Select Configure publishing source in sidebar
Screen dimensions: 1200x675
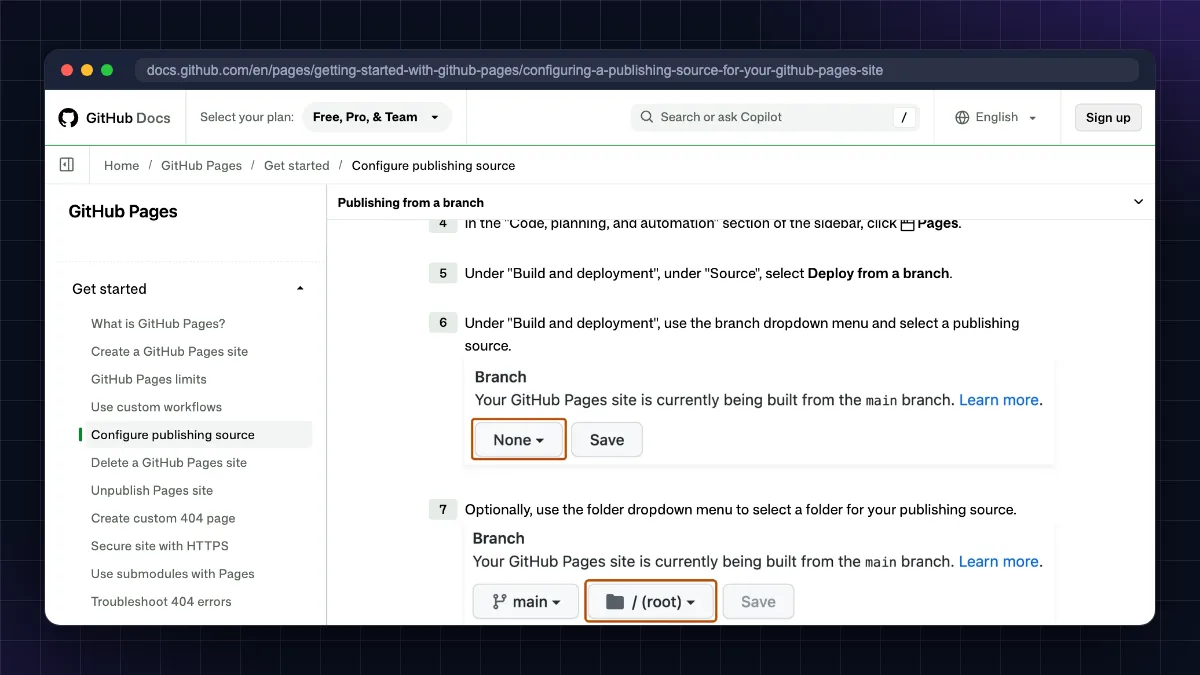click(x=195, y=435)
